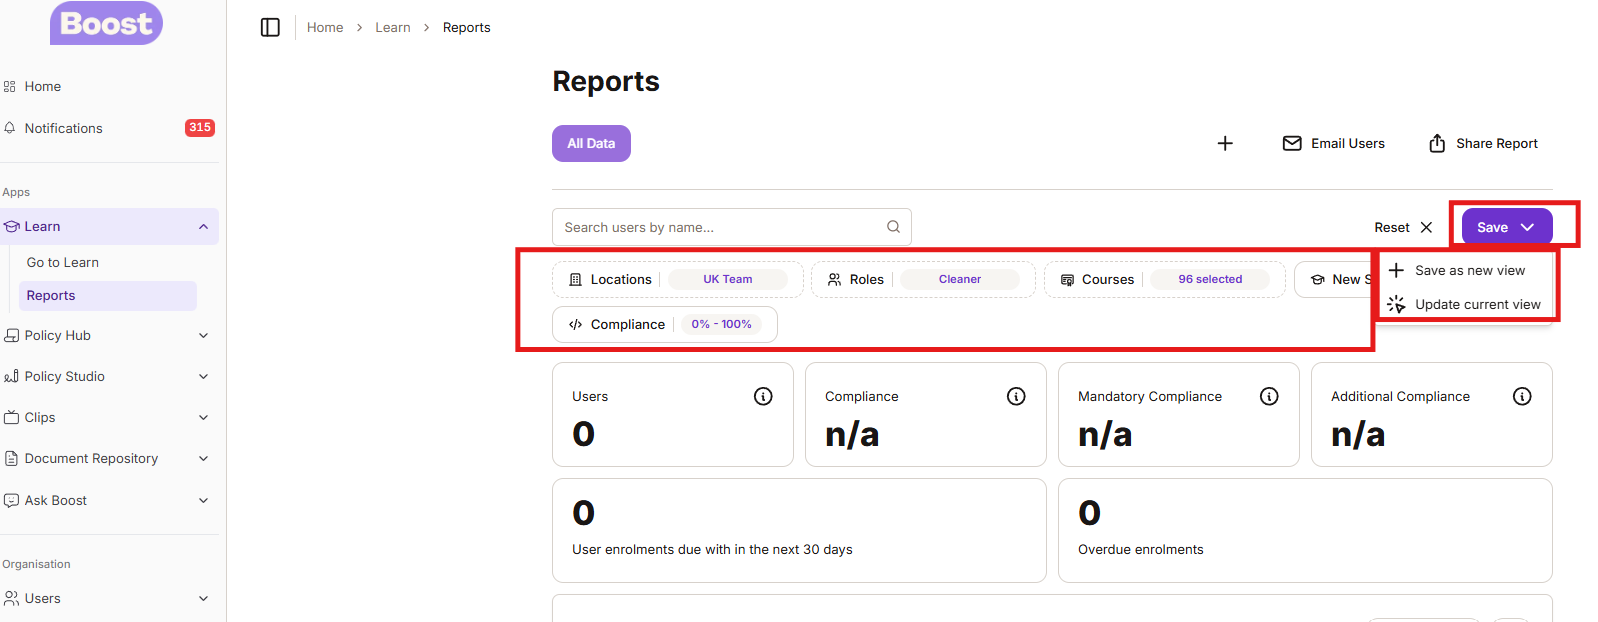Click the Additional Compliance info icon
The width and height of the screenshot is (1598, 622).
1522,397
